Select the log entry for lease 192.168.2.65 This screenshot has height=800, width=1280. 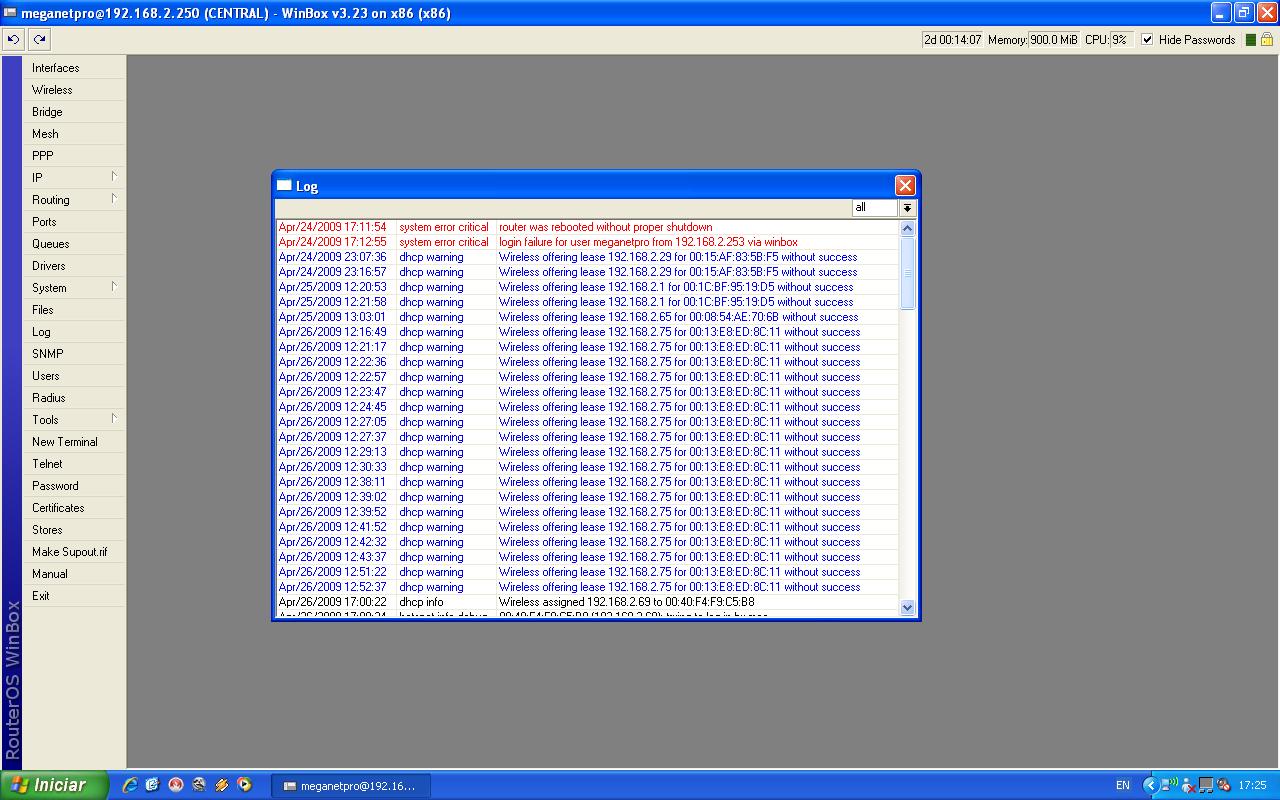tap(588, 317)
